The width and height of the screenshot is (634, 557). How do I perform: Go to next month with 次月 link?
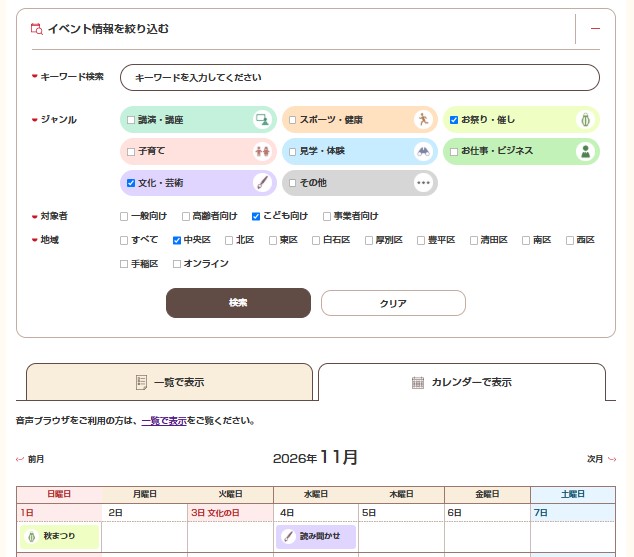[595, 459]
